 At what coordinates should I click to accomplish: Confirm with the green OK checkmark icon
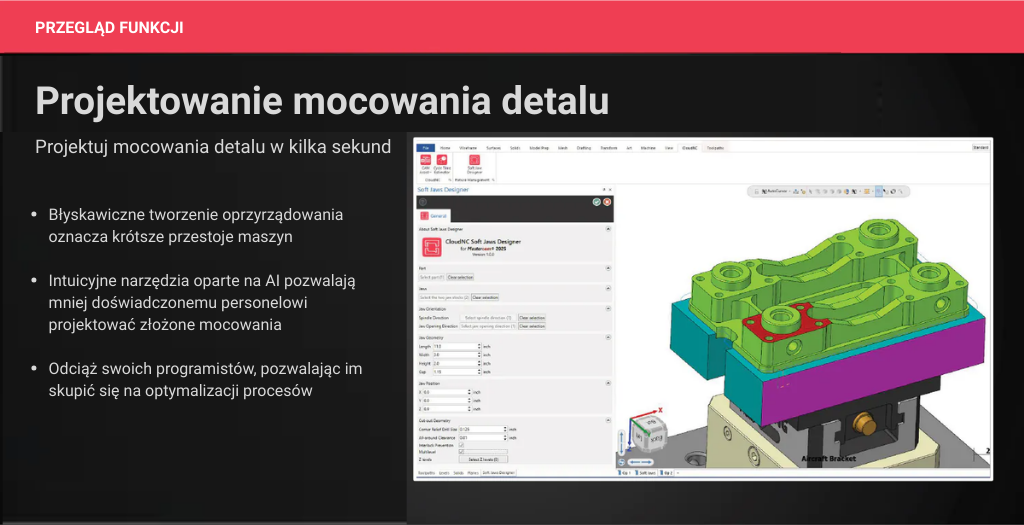(596, 201)
